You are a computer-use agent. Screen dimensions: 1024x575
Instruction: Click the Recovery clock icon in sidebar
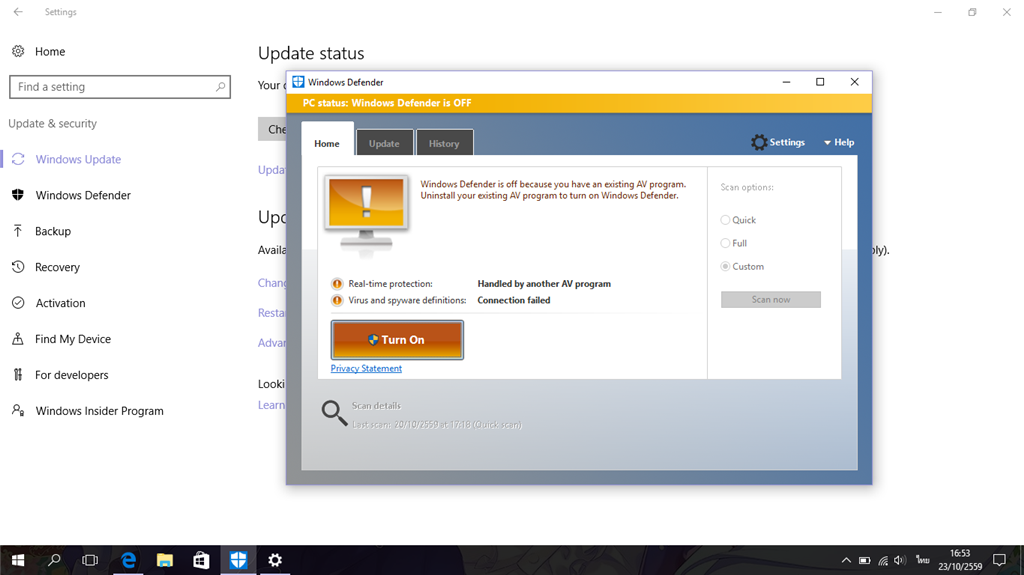point(18,267)
